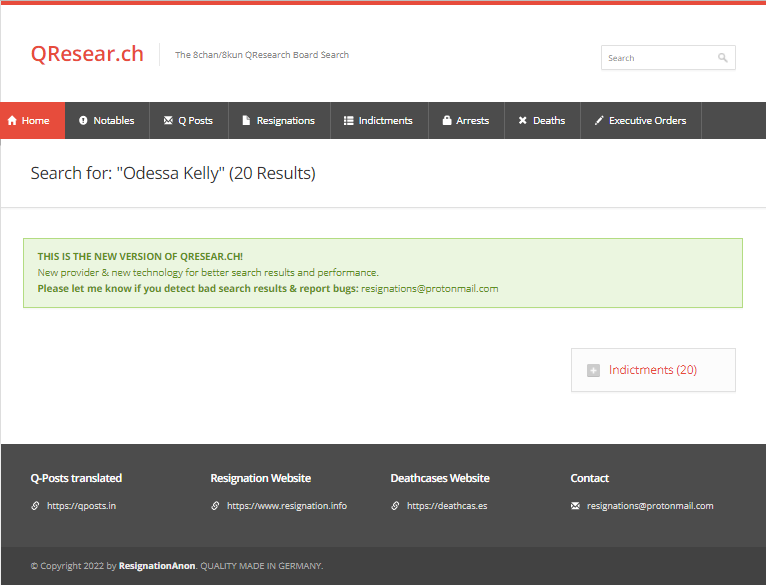Open the Q Posts menu item
766x585 pixels.
tap(189, 120)
